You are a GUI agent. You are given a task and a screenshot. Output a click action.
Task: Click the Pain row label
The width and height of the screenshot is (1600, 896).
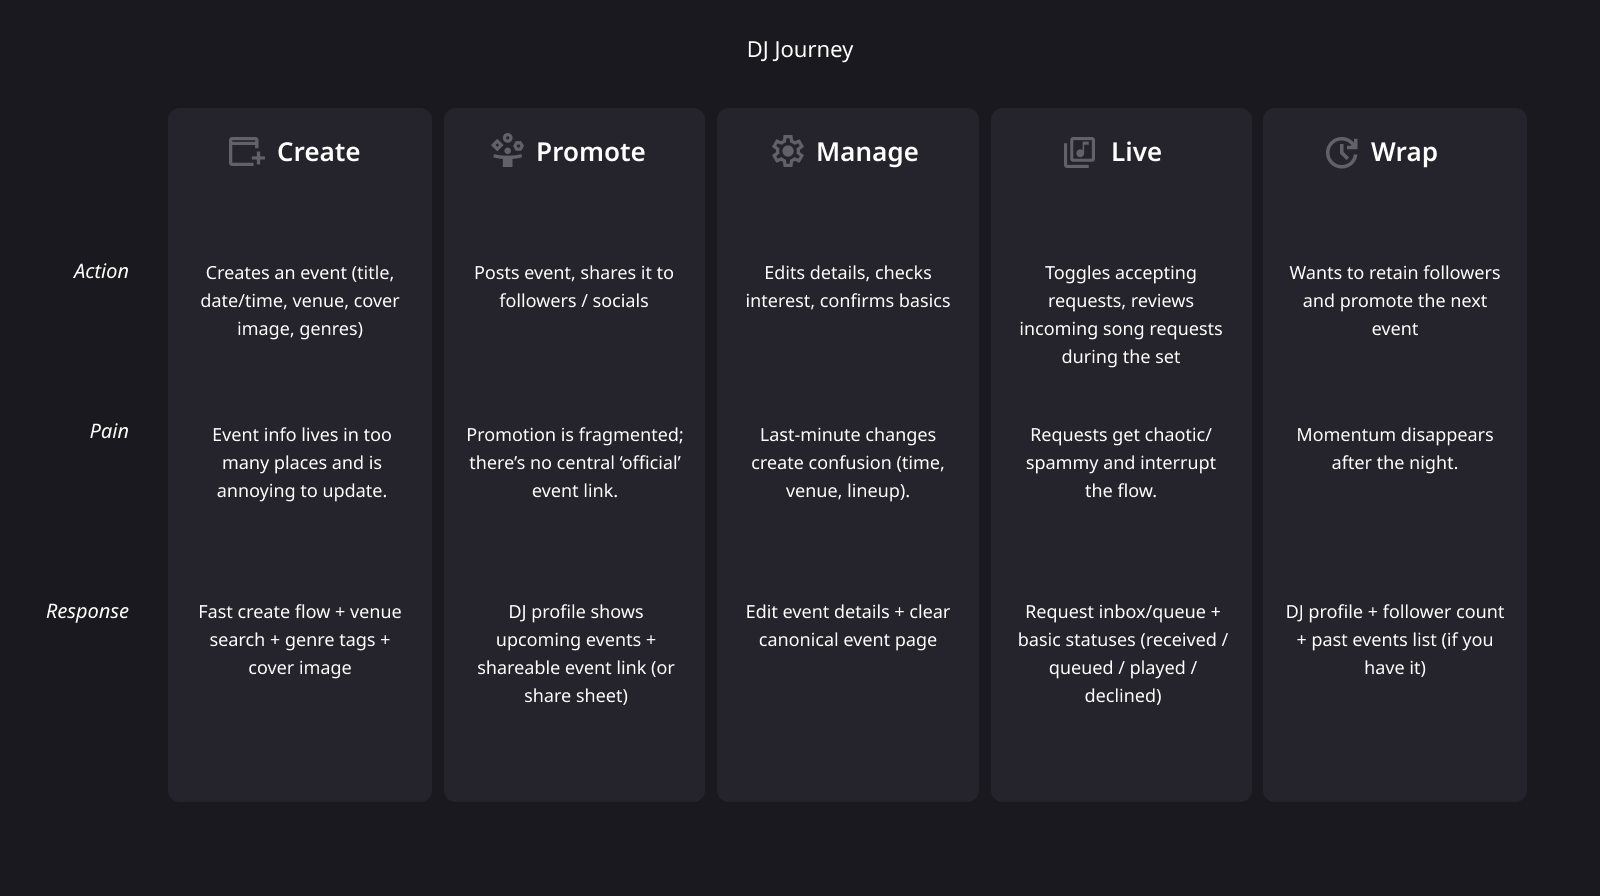tap(109, 431)
